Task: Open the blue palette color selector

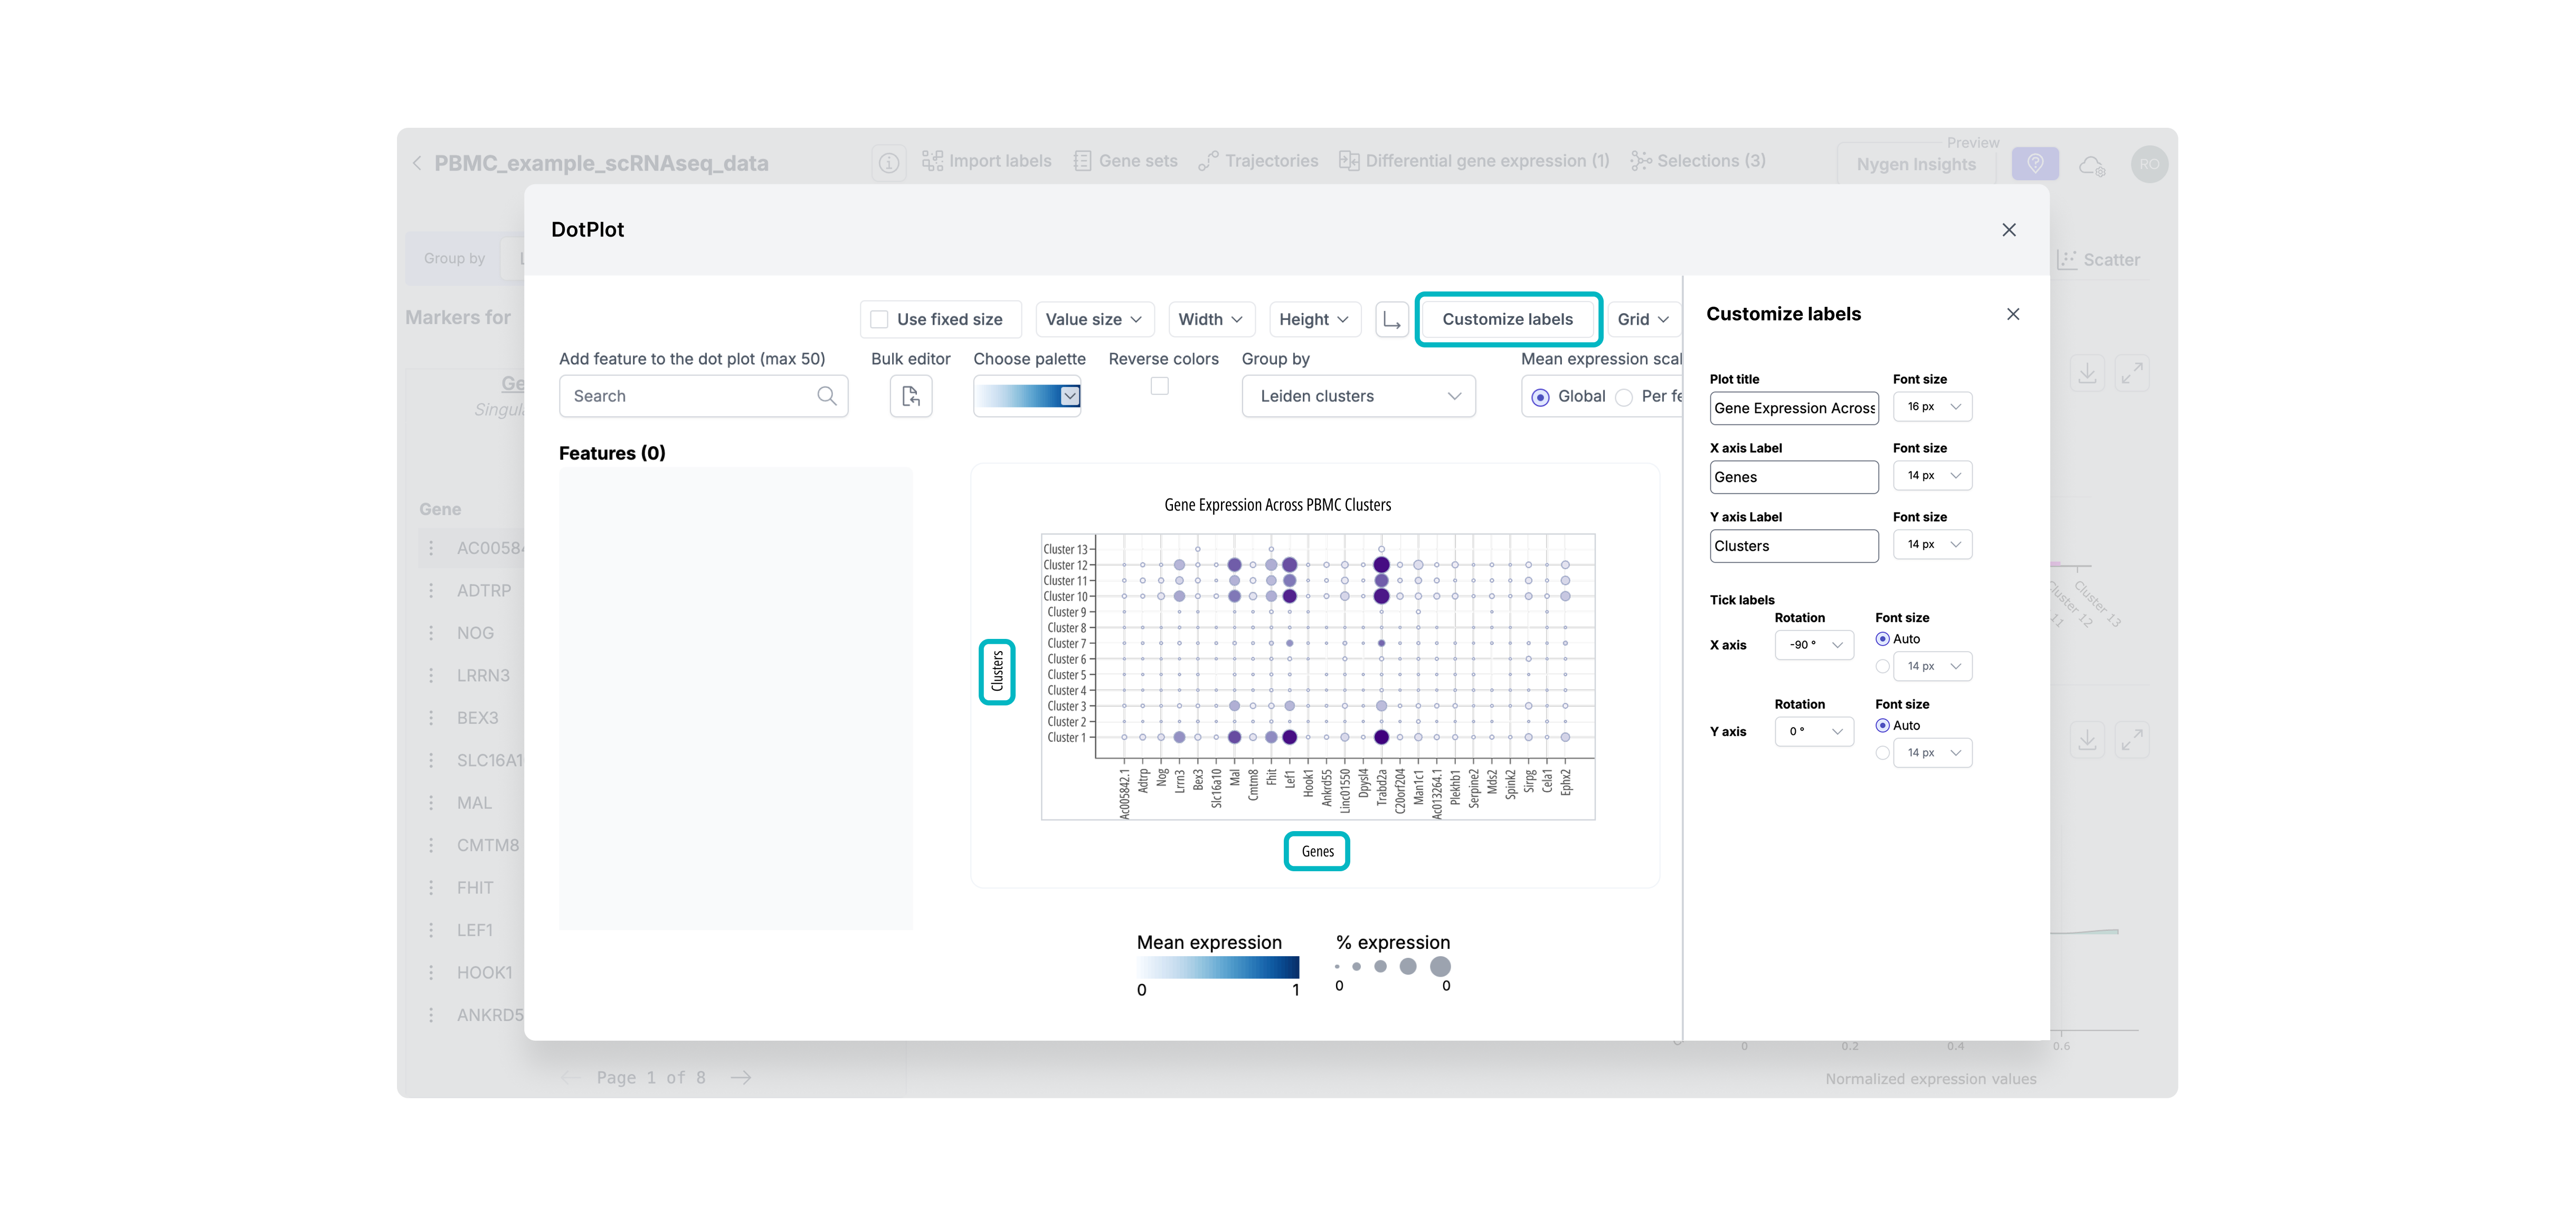Action: 1027,396
